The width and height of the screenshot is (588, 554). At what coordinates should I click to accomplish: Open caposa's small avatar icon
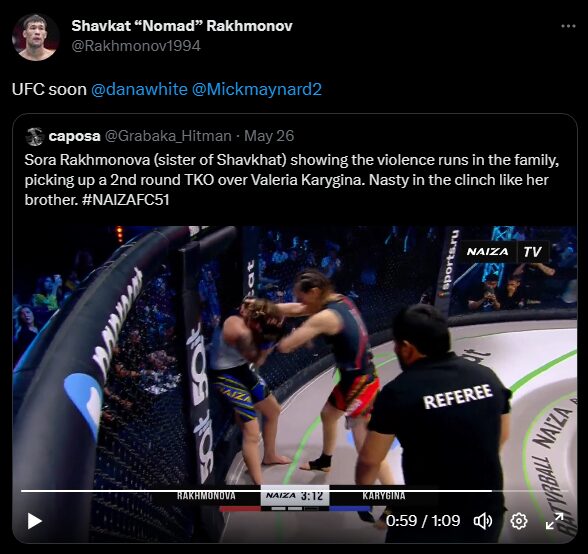tap(34, 136)
